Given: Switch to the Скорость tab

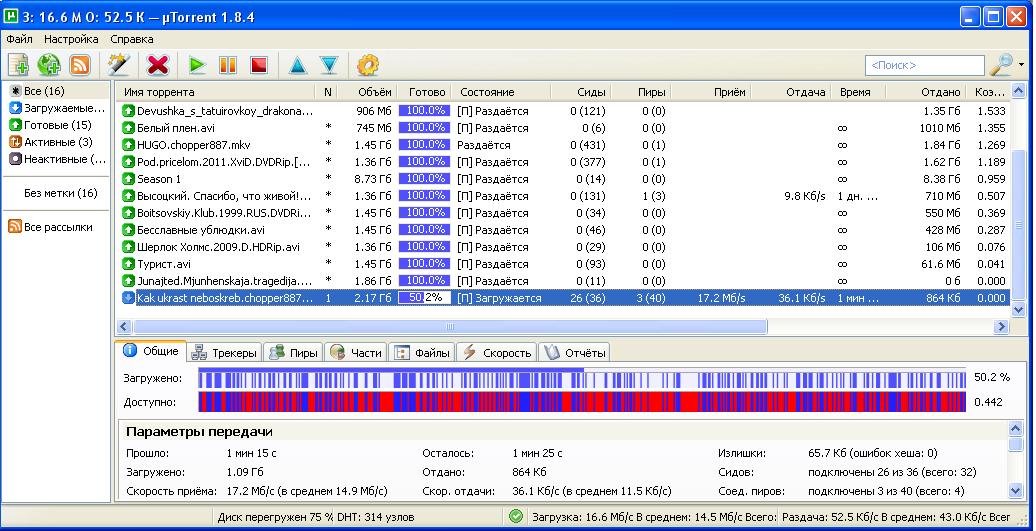Looking at the screenshot, I should coord(497,353).
